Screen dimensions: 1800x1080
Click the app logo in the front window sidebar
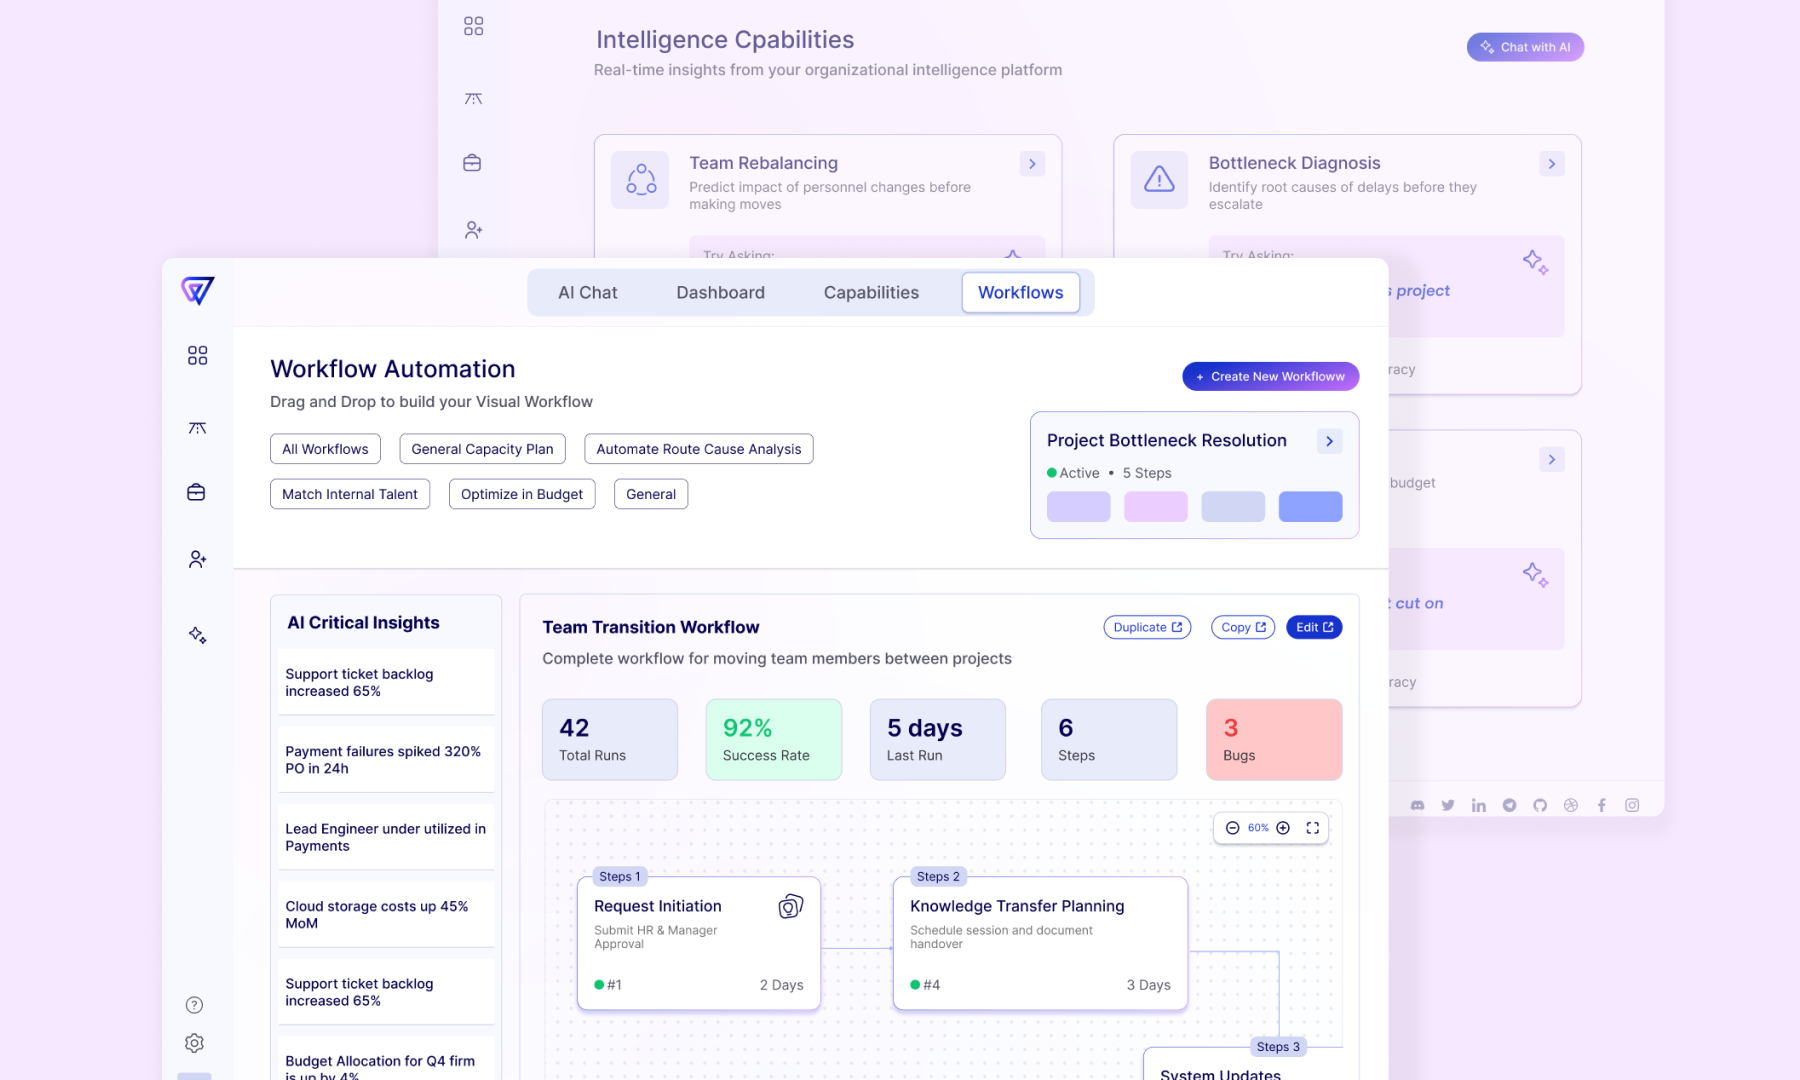197,290
